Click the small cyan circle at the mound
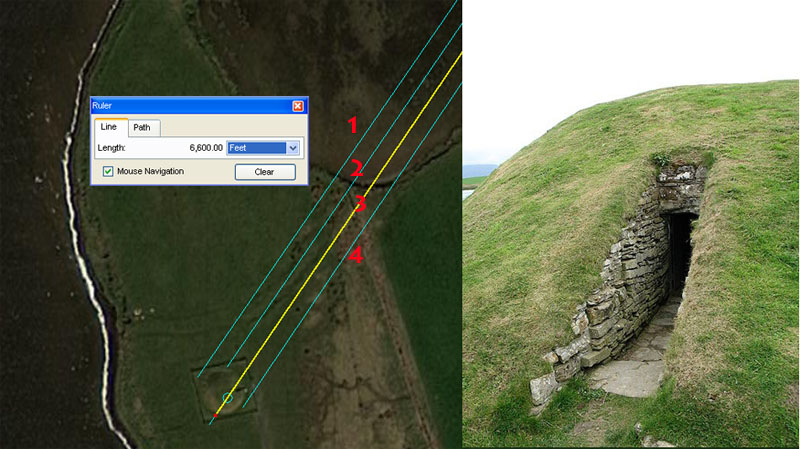This screenshot has height=449, width=800. tap(228, 397)
